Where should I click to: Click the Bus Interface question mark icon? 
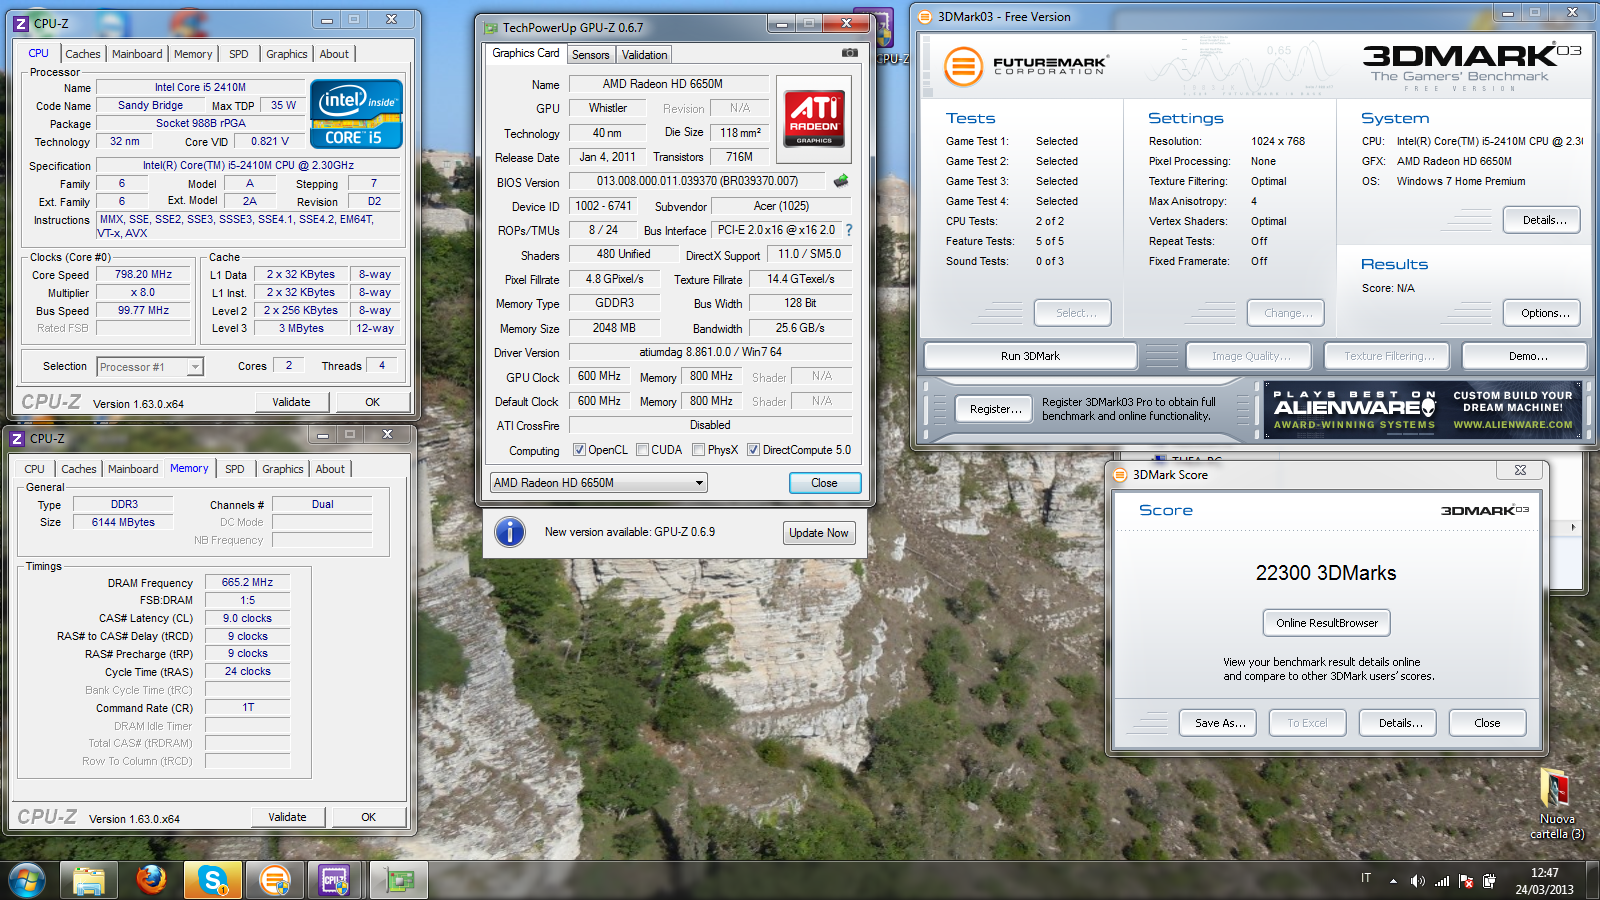[849, 230]
